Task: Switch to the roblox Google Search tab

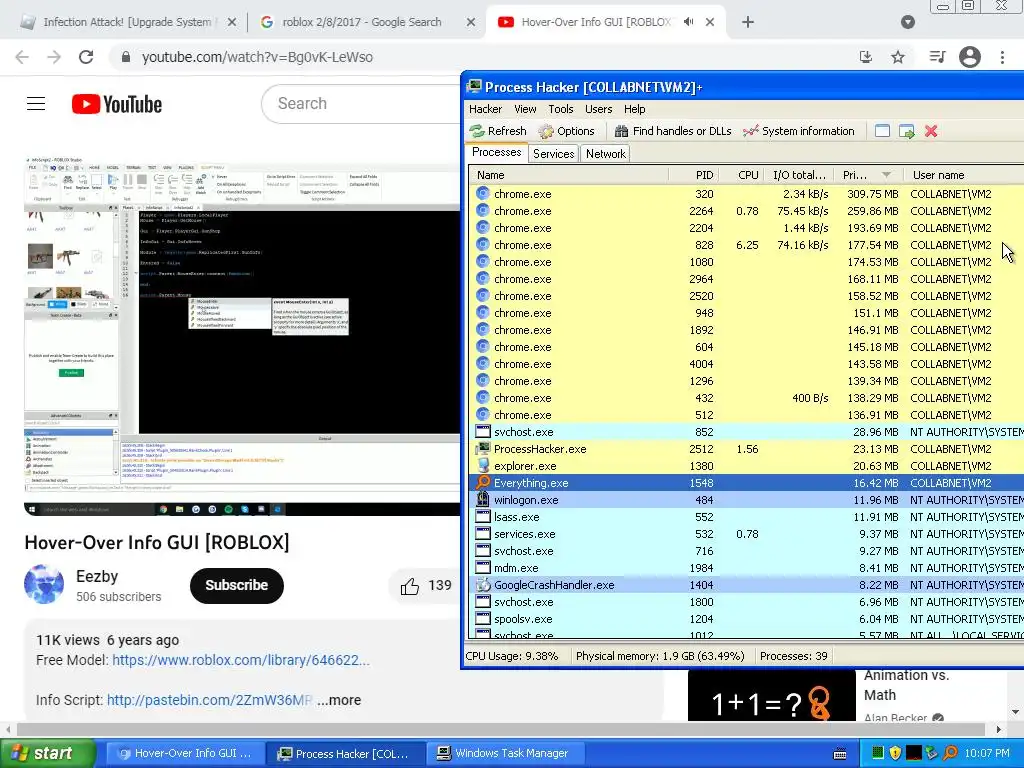Action: (361, 22)
